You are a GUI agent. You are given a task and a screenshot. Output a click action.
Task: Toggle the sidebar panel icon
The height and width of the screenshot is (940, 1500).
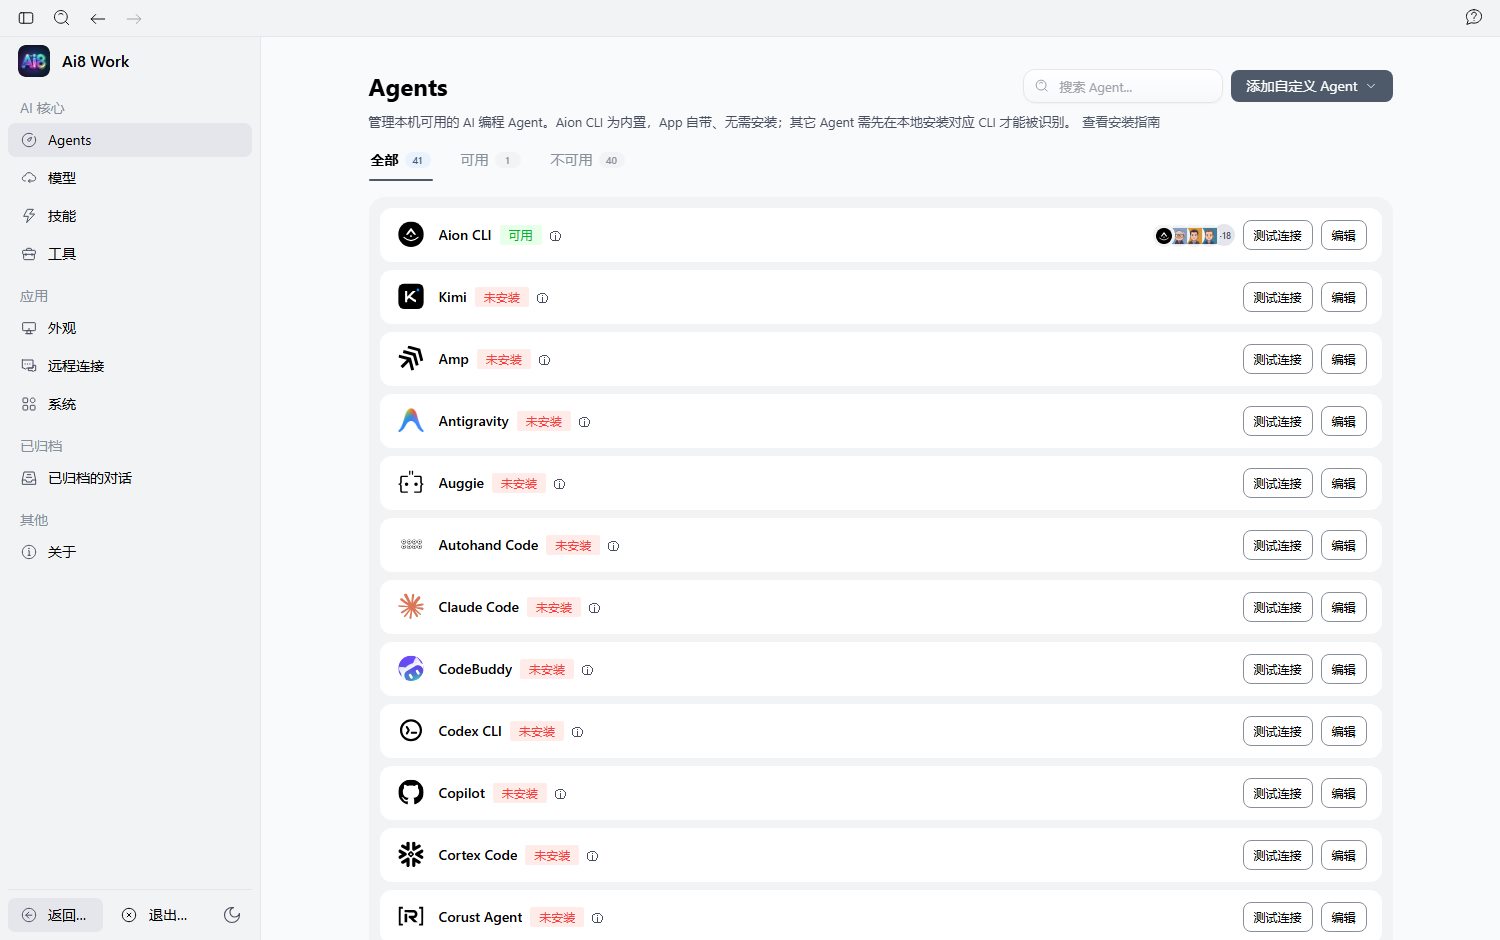point(26,18)
